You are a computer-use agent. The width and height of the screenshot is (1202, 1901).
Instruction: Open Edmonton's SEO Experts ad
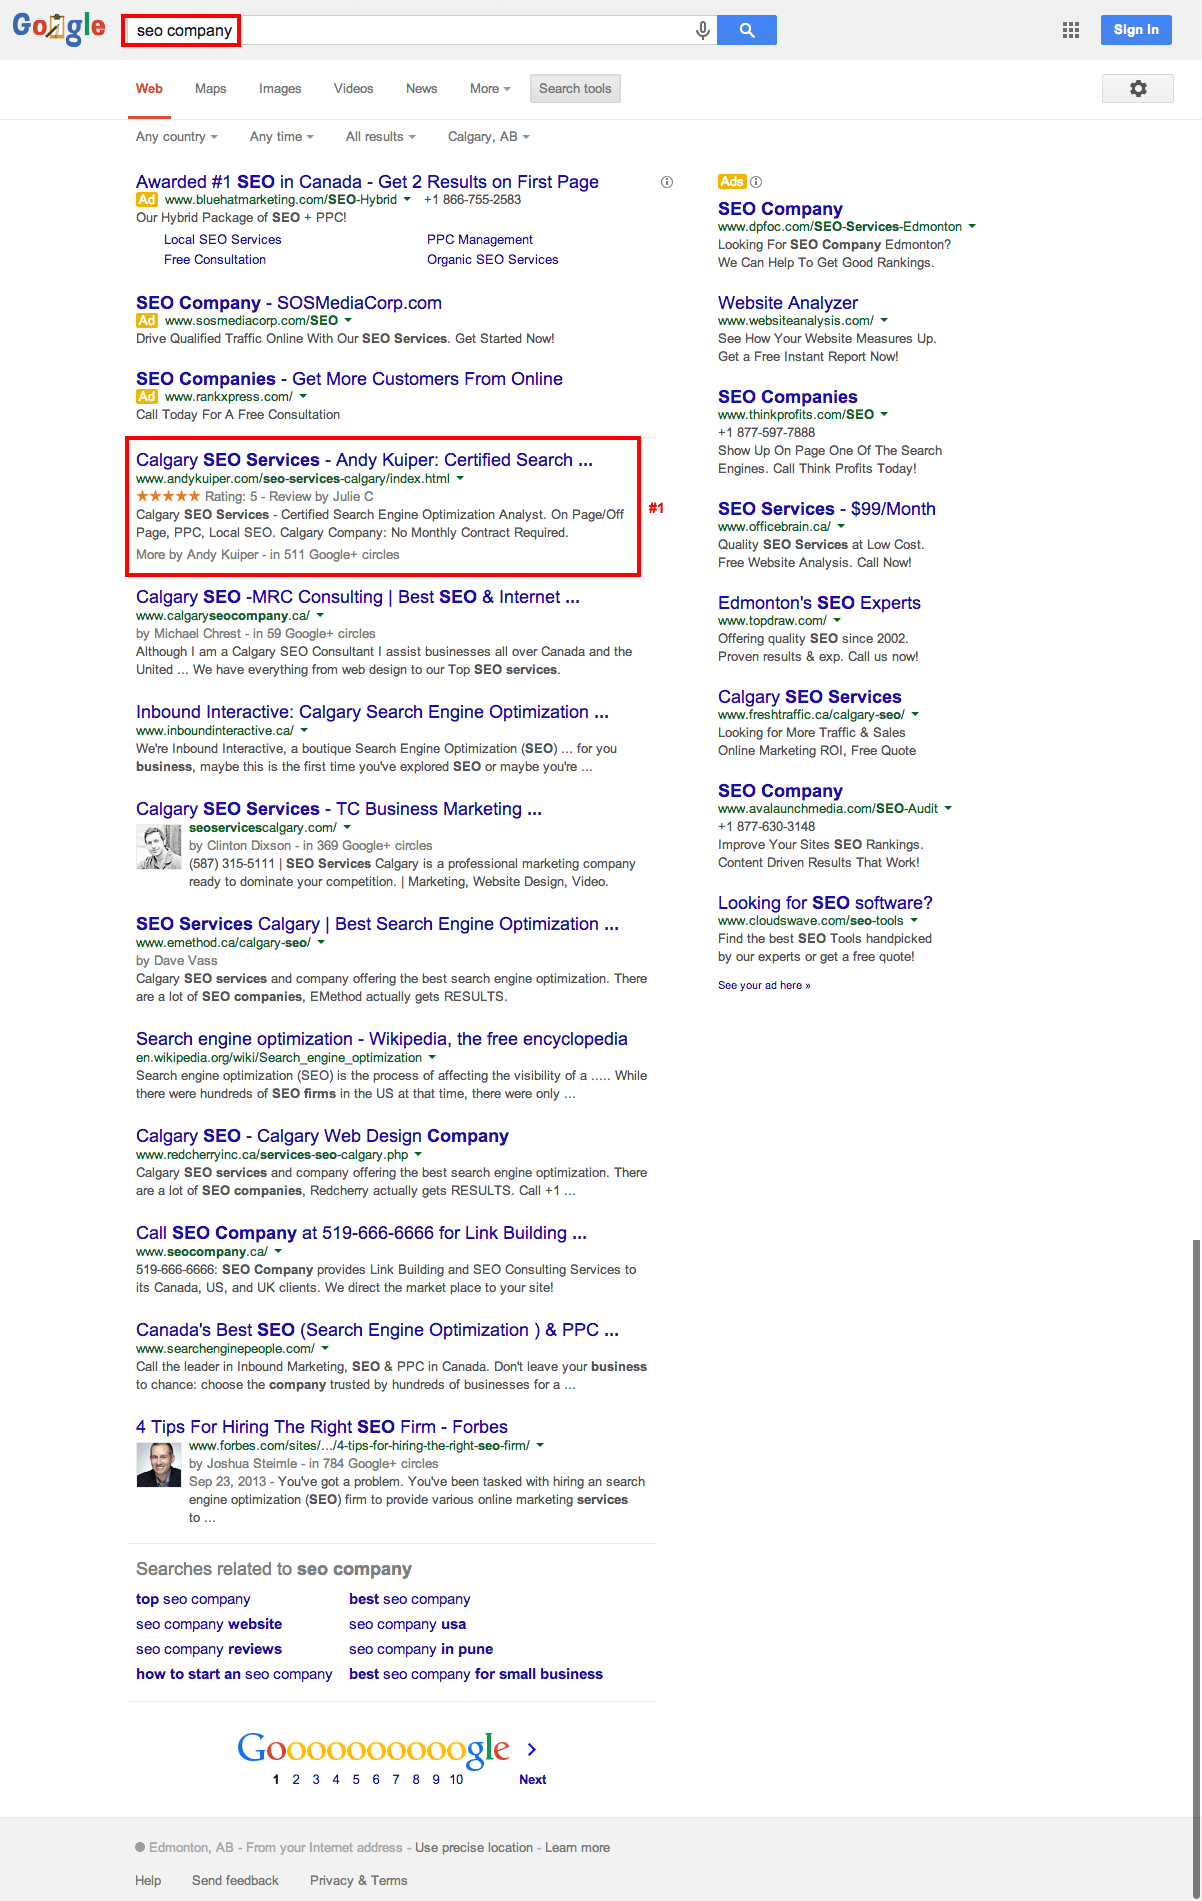pyautogui.click(x=819, y=603)
